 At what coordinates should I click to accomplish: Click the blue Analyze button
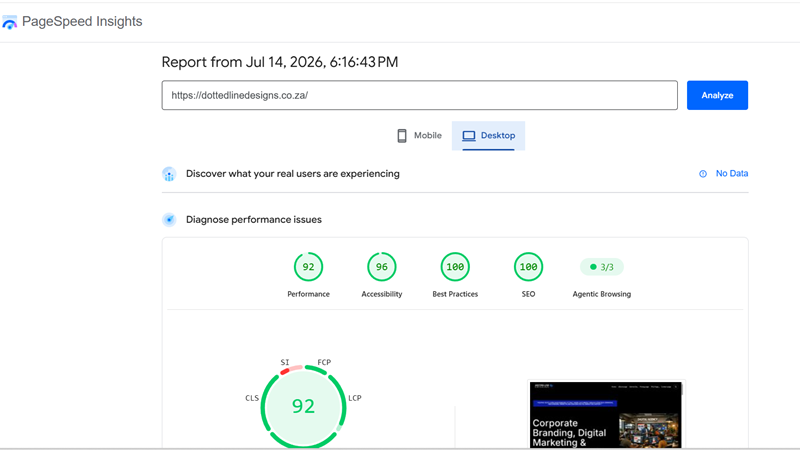[717, 95]
